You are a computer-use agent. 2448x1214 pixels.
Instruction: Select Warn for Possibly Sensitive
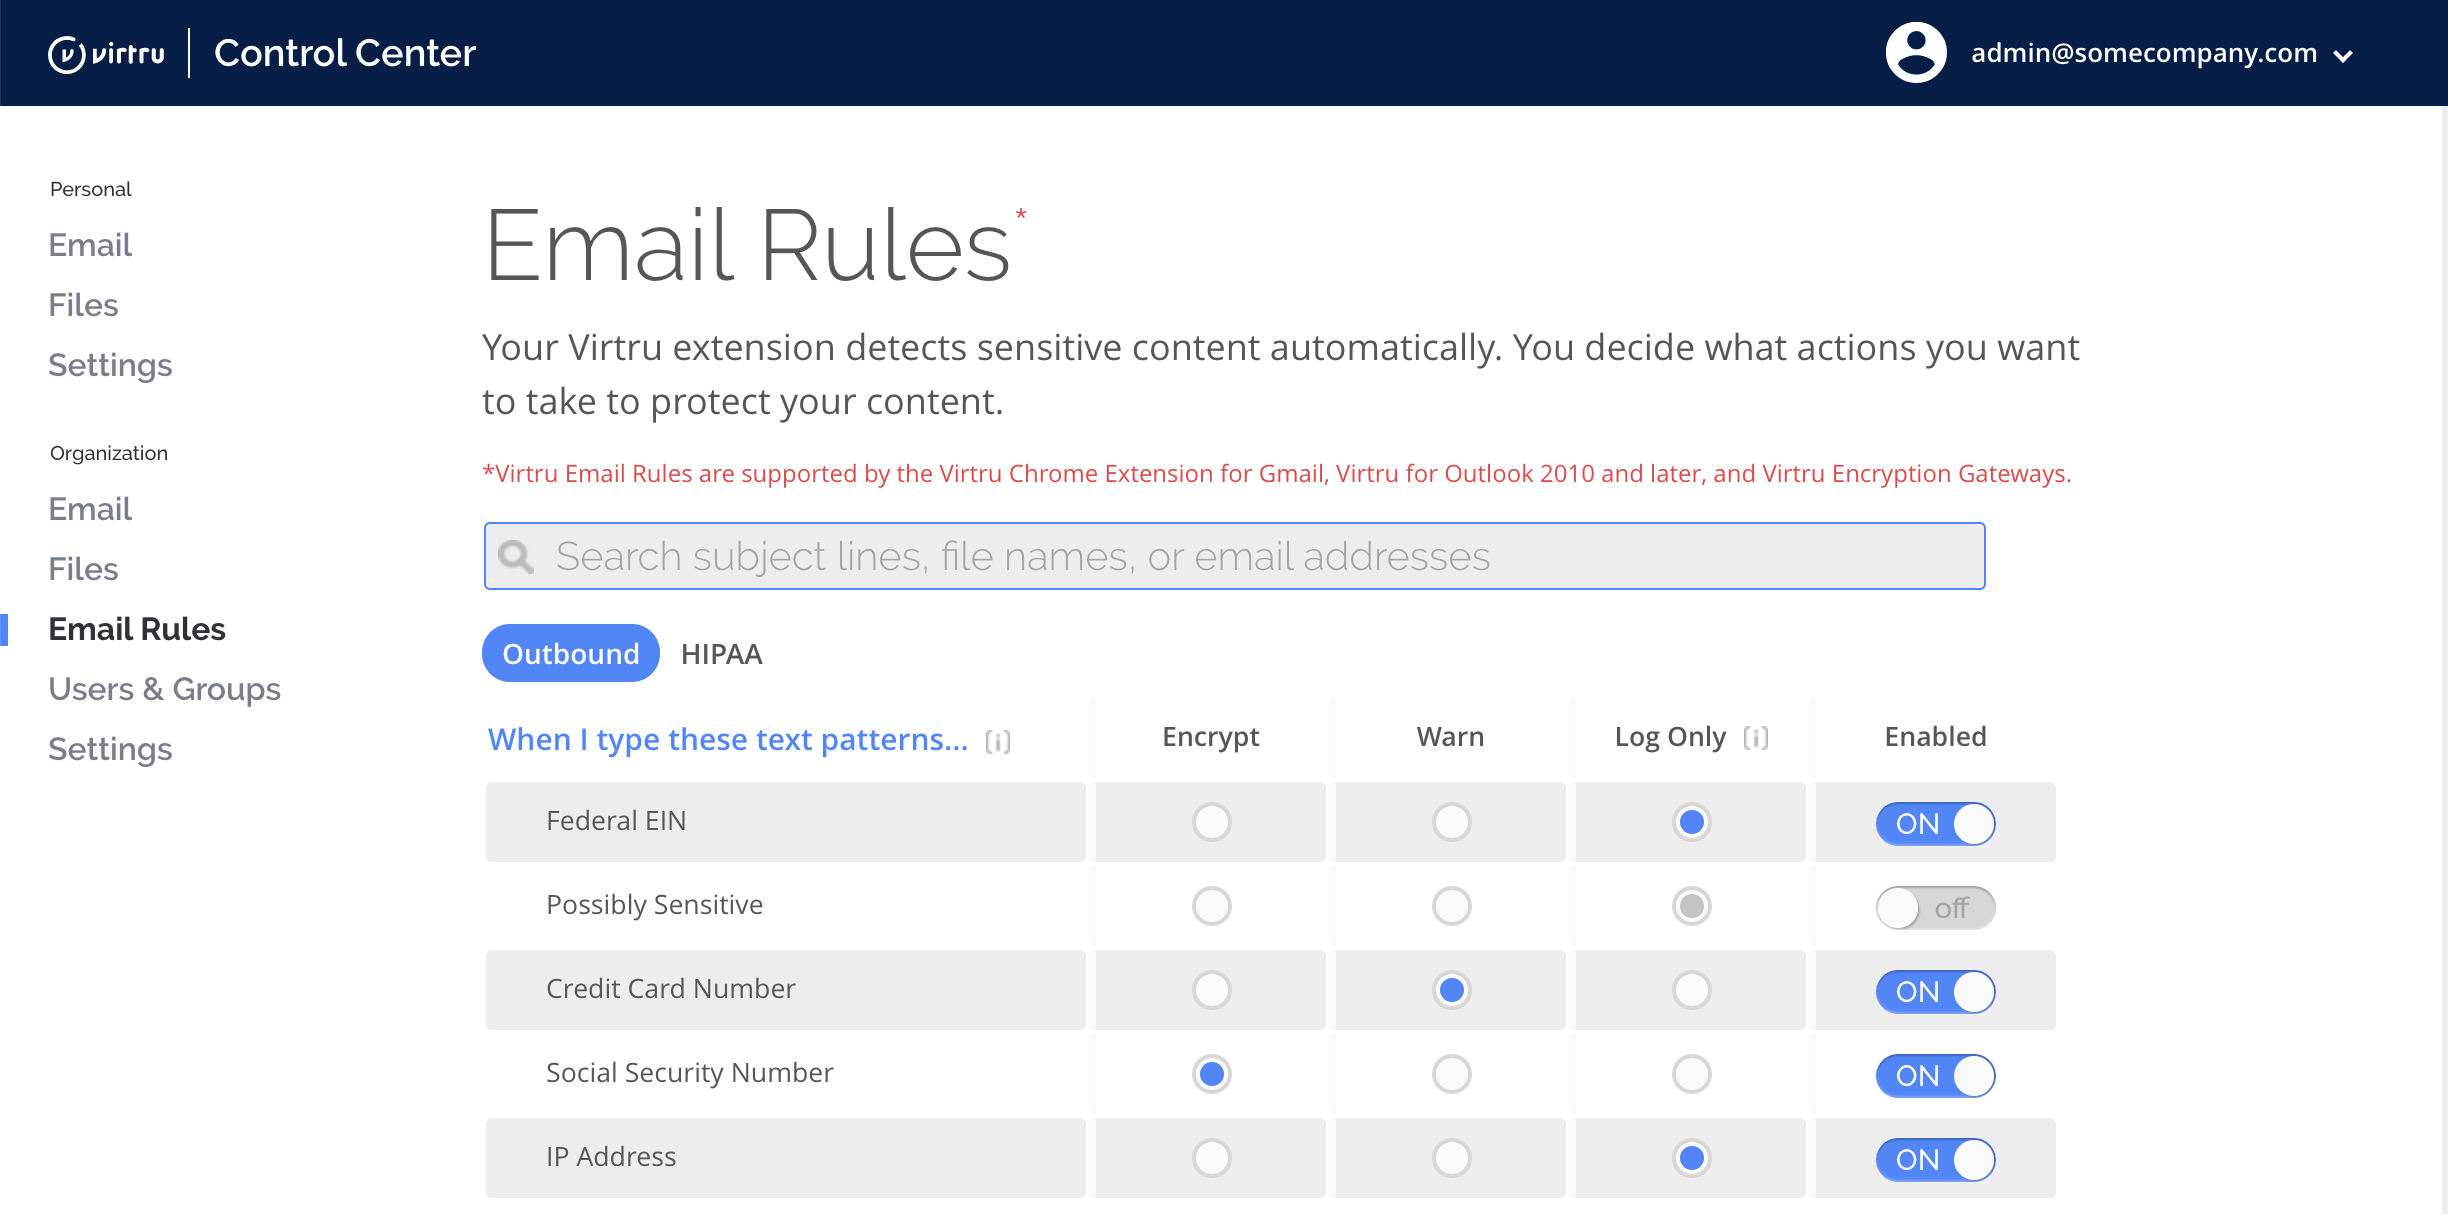[x=1451, y=906]
